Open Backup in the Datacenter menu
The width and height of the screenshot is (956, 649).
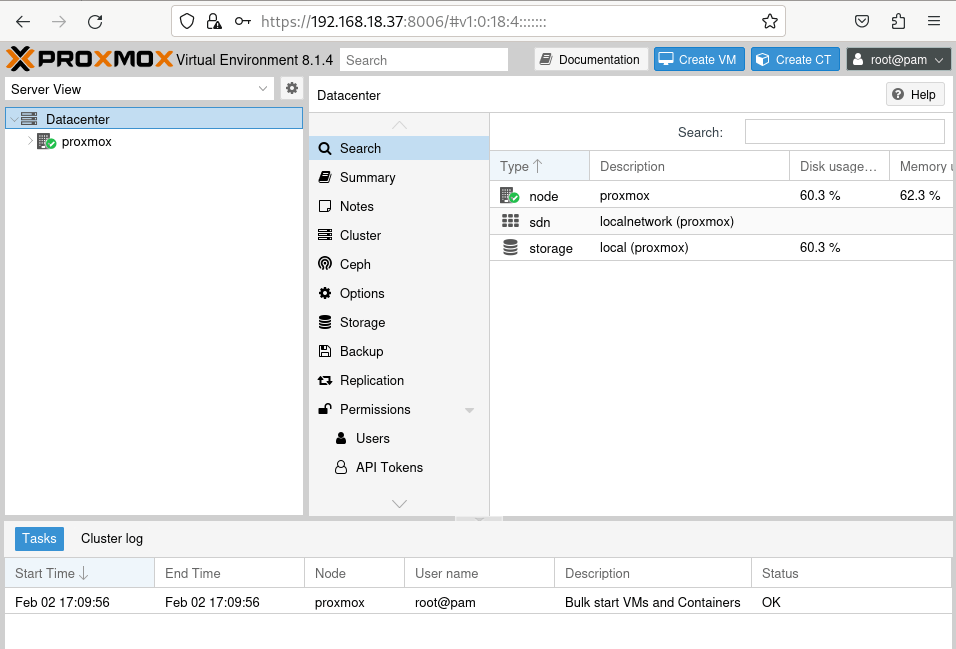click(x=399, y=351)
